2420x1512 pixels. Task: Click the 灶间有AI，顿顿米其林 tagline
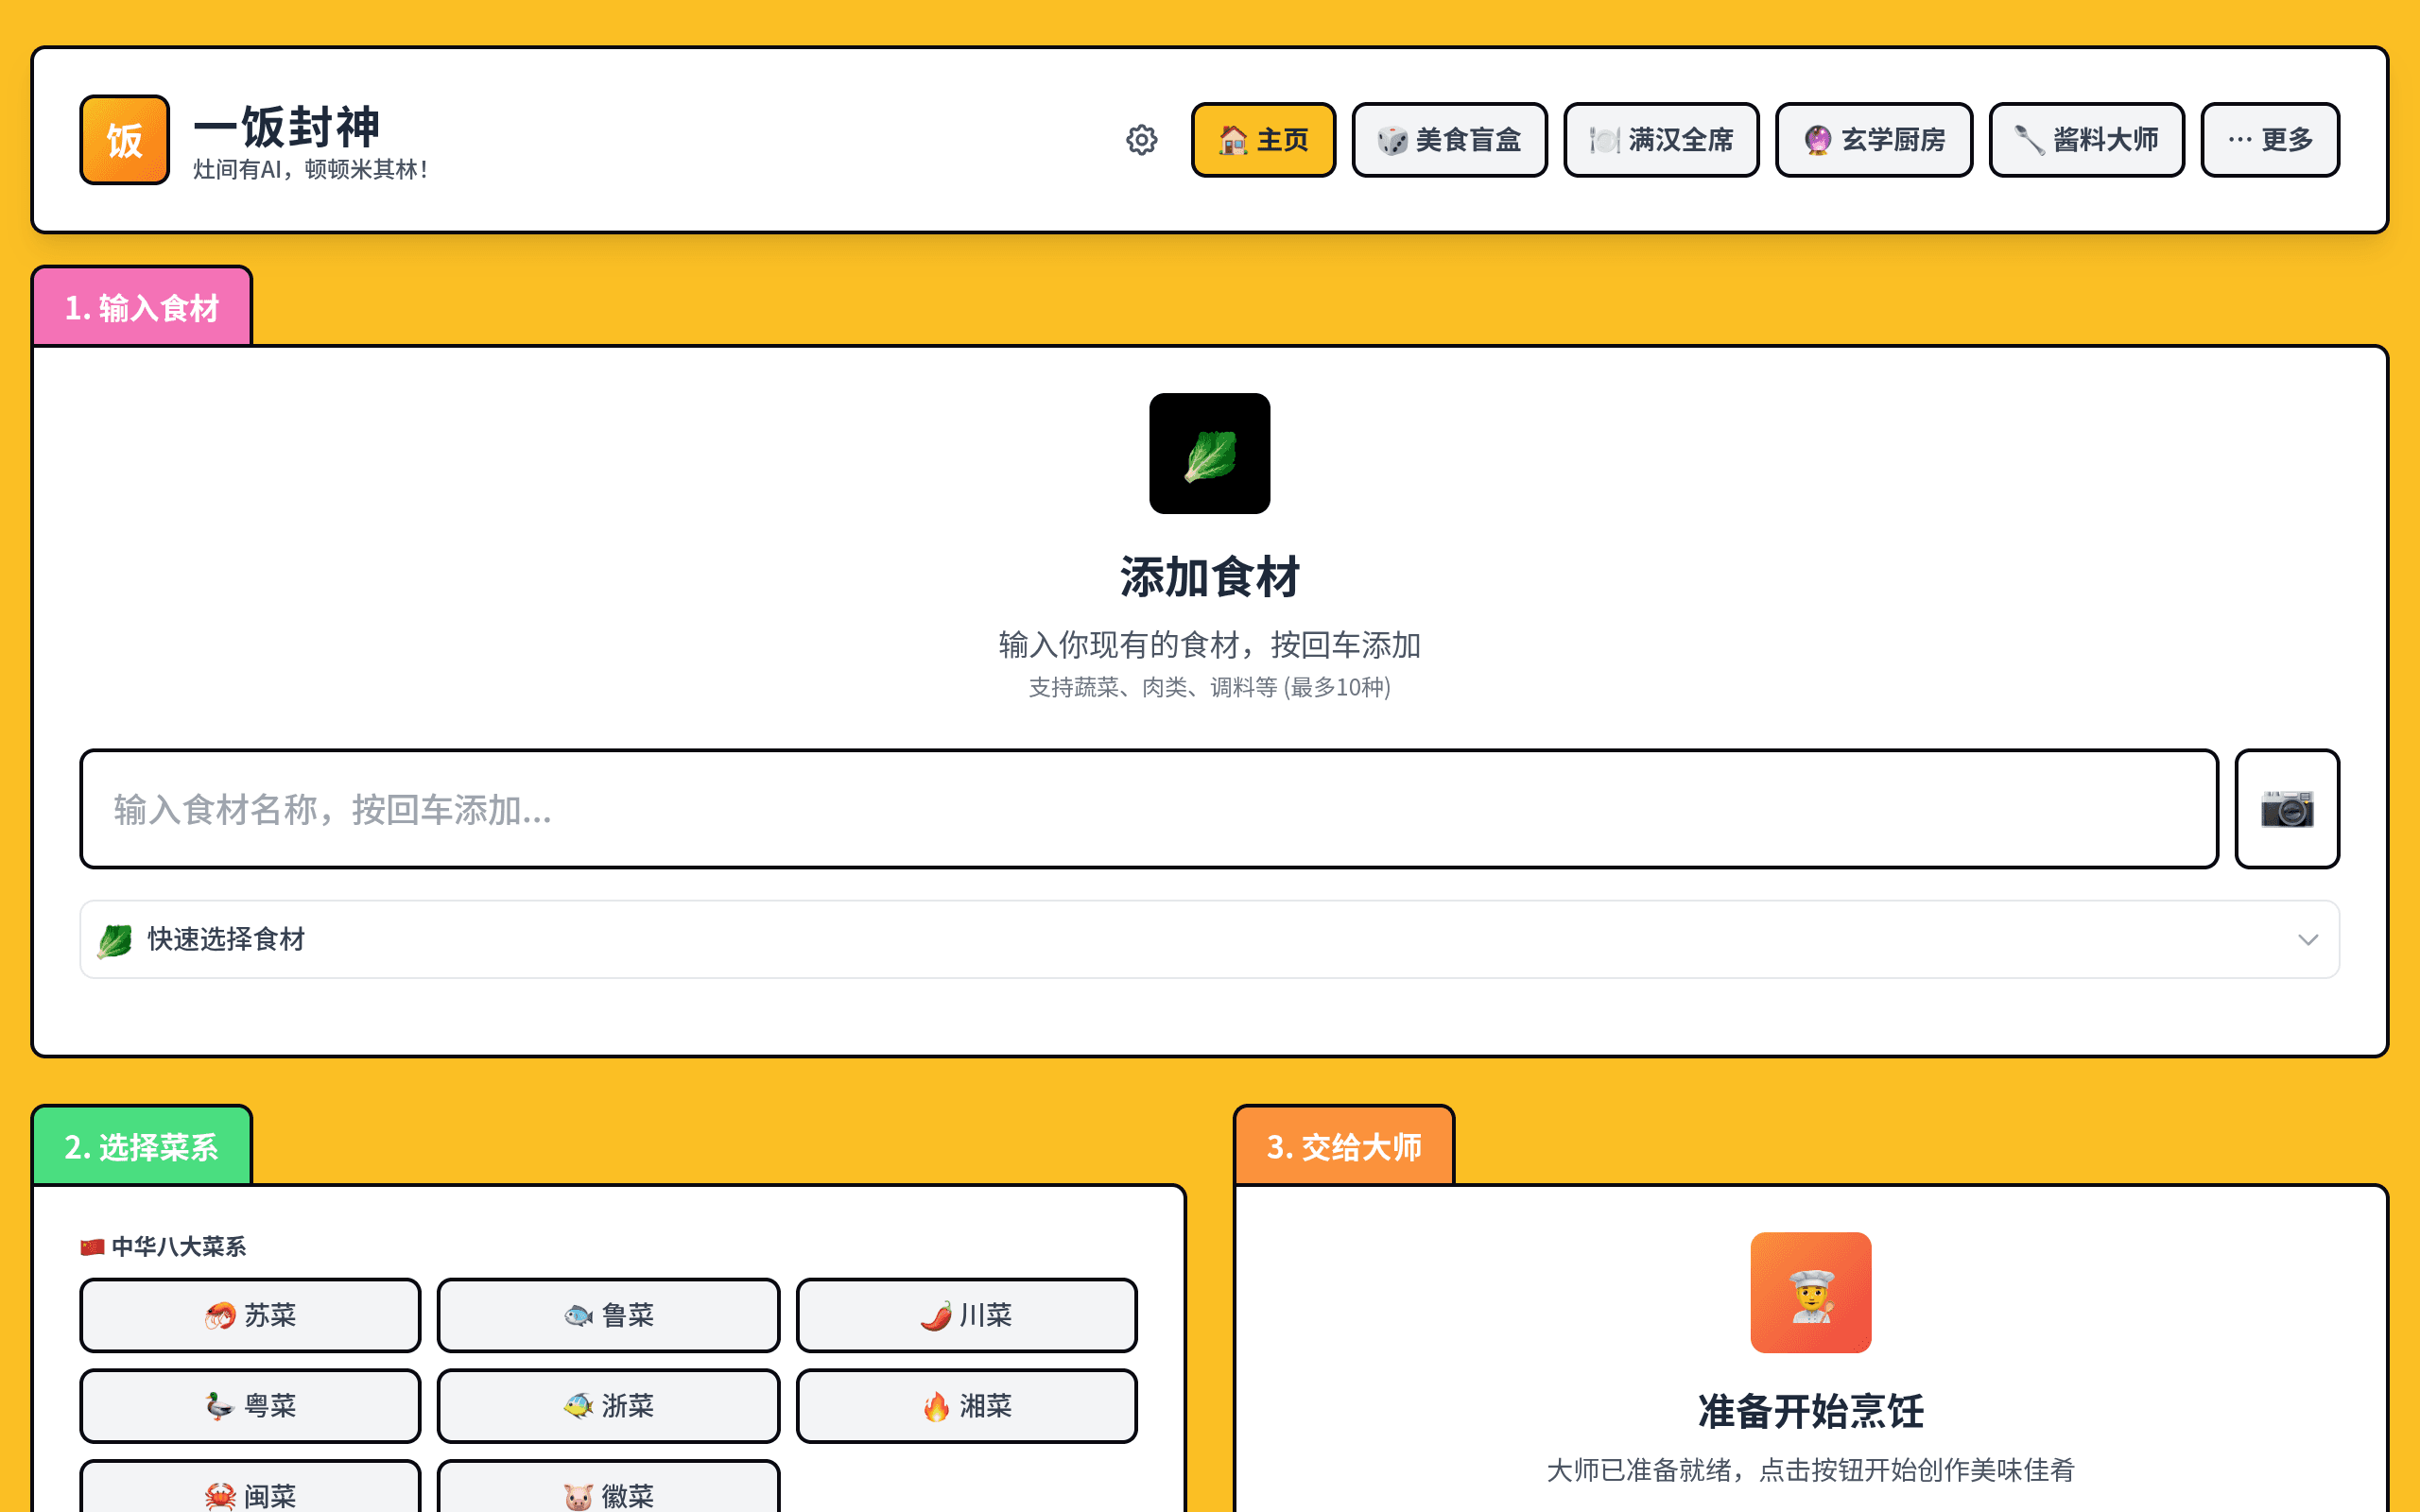(310, 169)
